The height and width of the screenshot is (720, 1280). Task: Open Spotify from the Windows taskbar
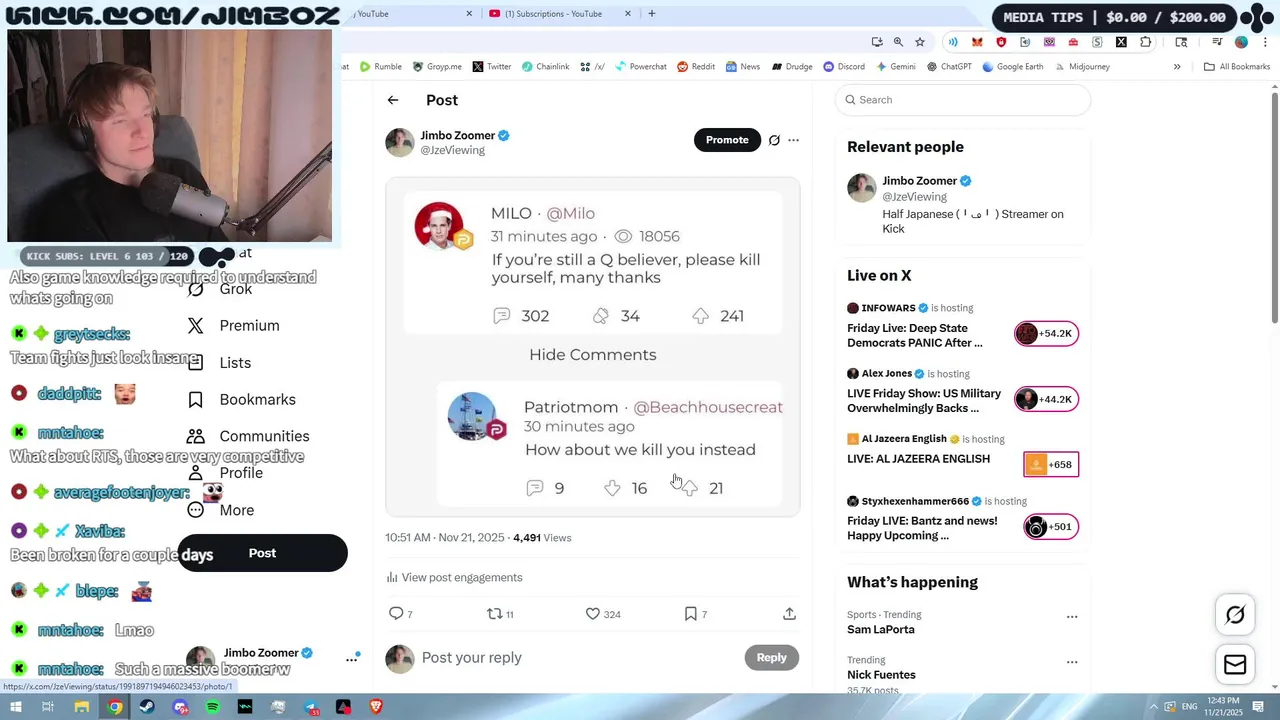(x=212, y=707)
